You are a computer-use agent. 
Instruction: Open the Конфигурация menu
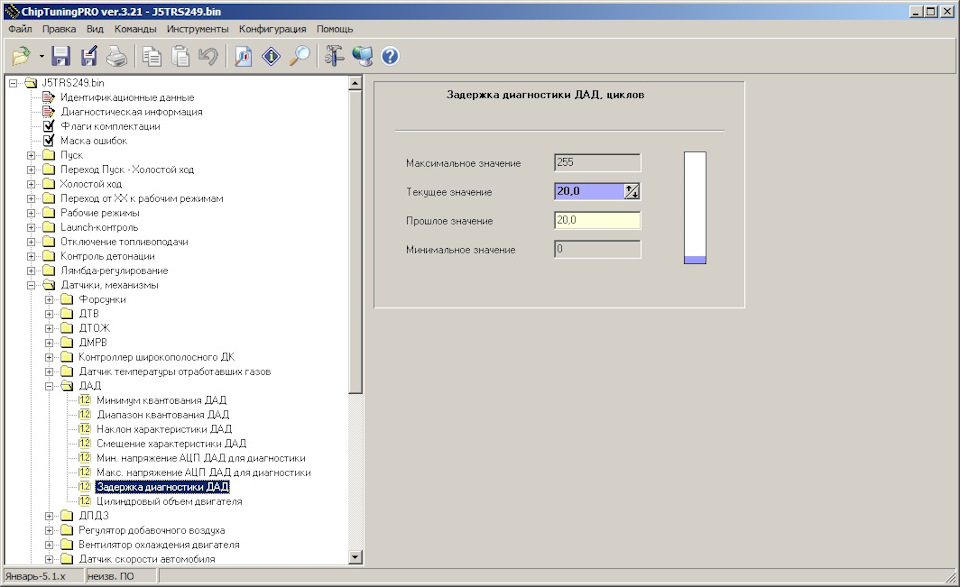point(272,29)
